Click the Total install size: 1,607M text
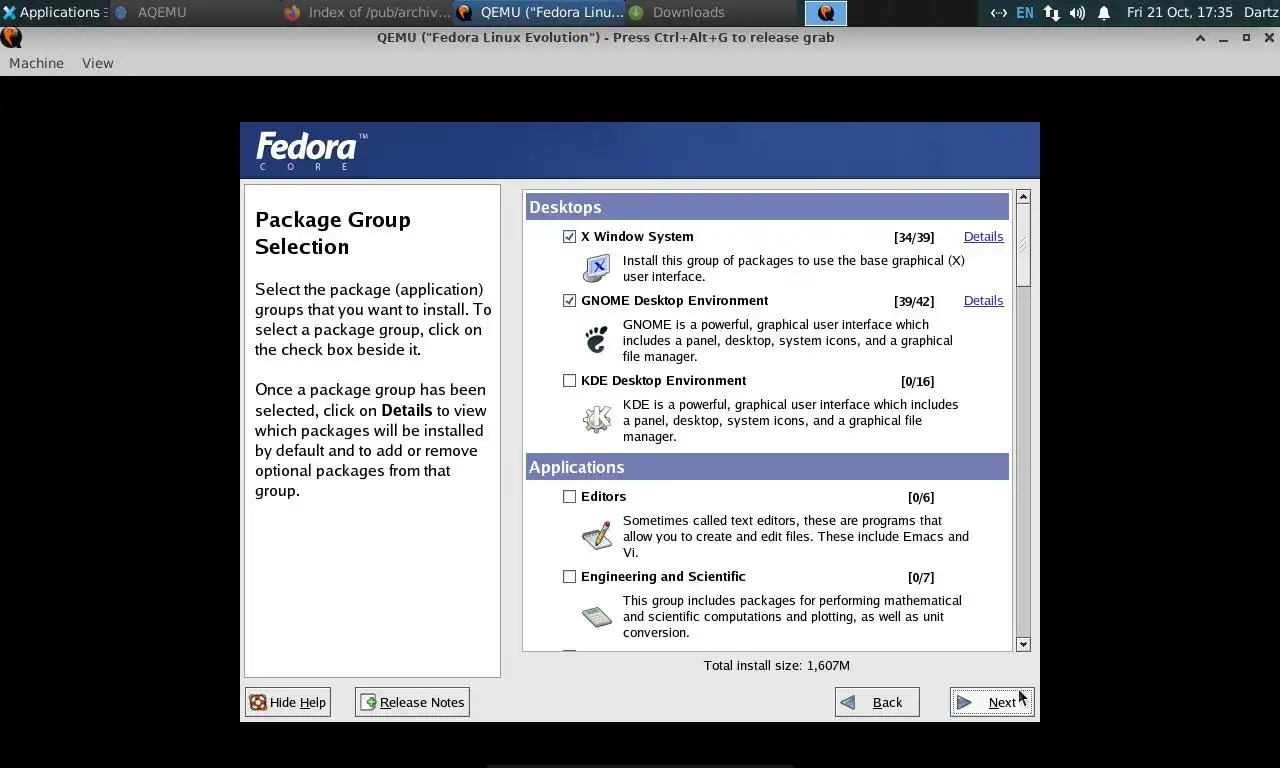This screenshot has height=768, width=1280. [x=777, y=666]
